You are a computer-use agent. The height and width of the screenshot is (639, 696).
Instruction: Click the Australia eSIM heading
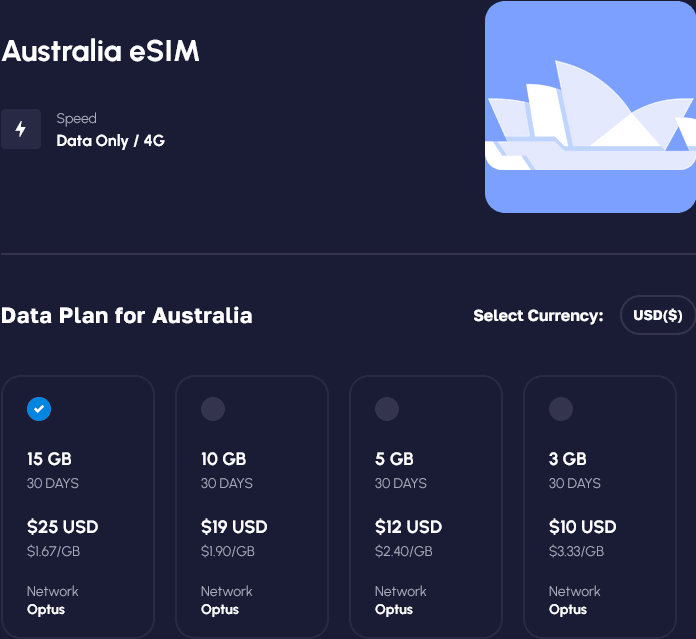point(100,51)
